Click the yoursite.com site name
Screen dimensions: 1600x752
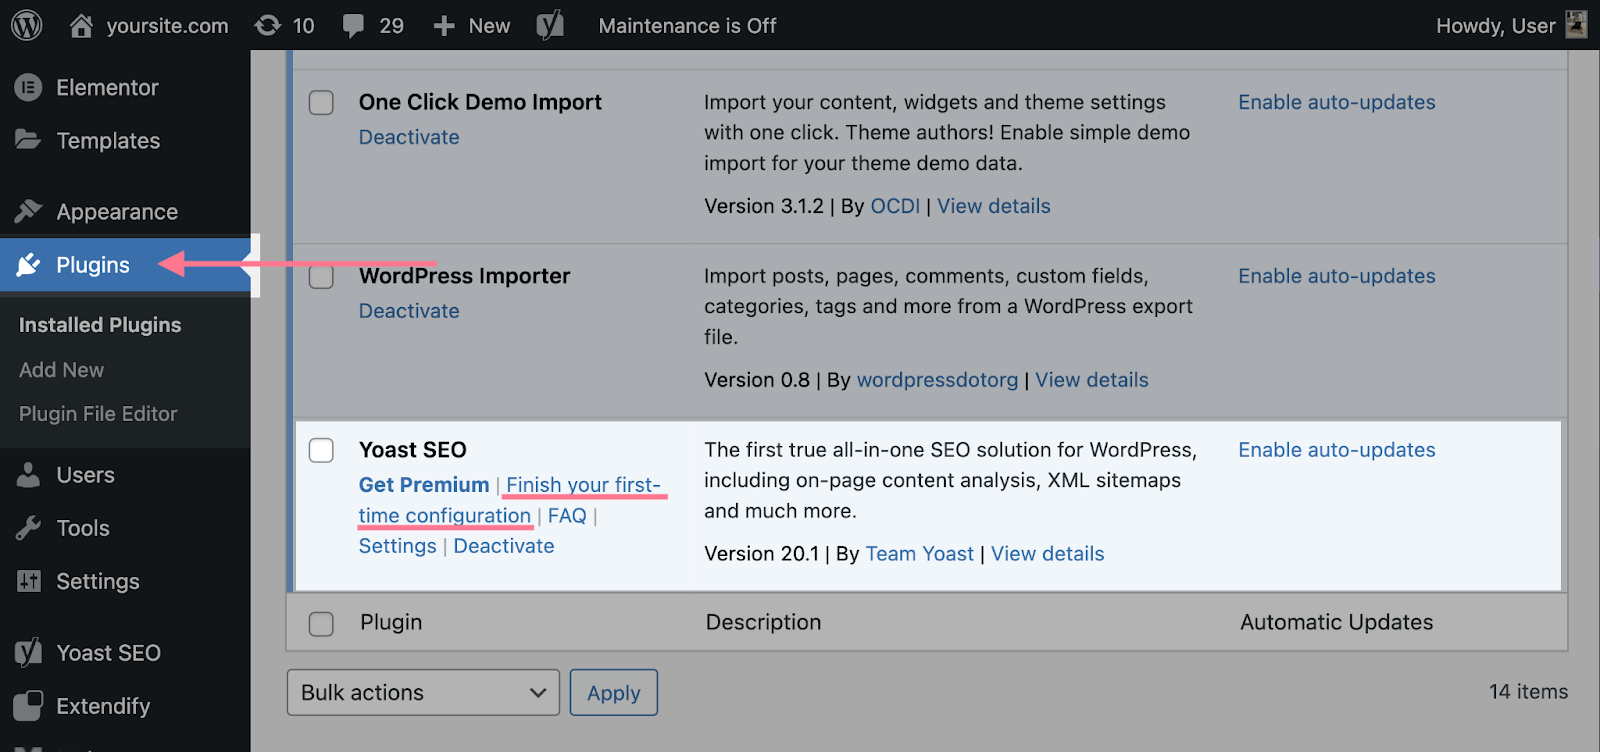(167, 26)
